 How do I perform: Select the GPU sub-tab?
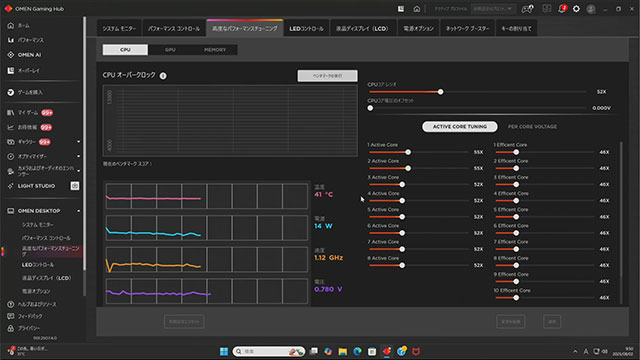click(170, 50)
